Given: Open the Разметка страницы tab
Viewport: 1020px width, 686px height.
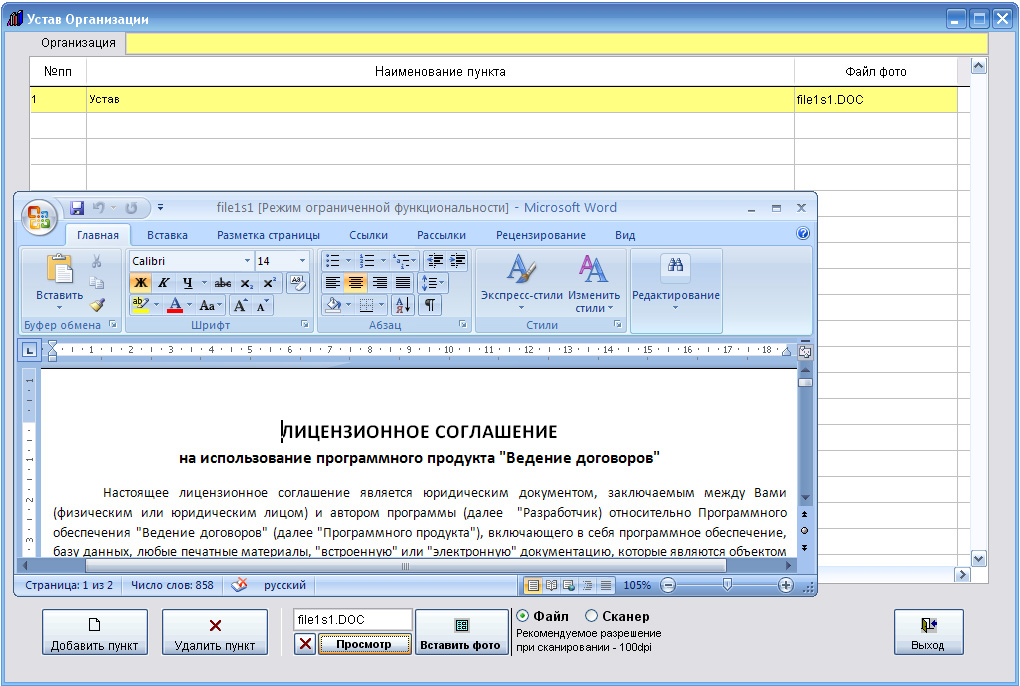Looking at the screenshot, I should tap(268, 235).
